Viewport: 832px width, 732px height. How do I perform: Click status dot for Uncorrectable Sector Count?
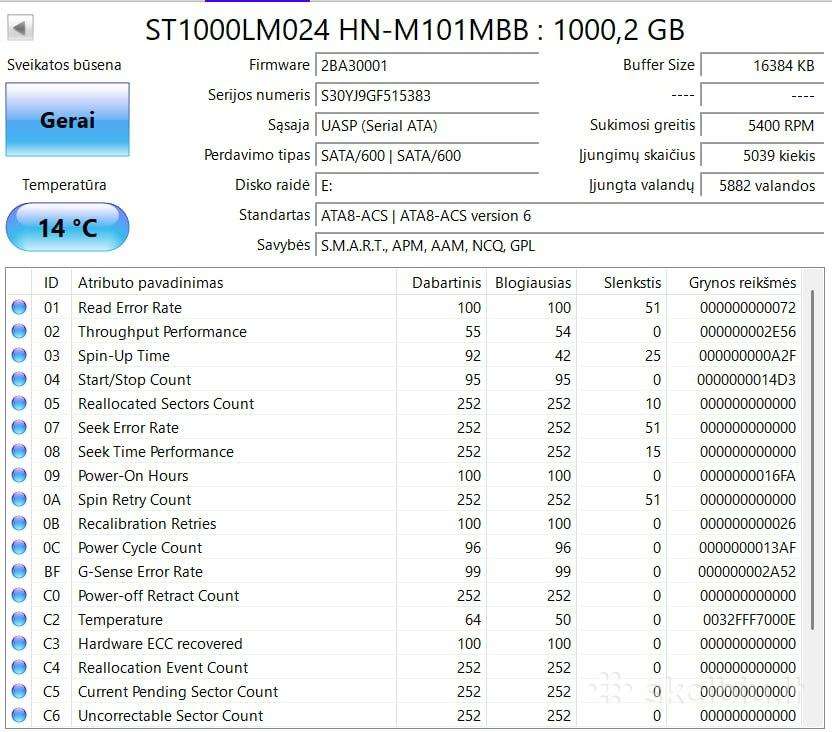(x=19, y=715)
